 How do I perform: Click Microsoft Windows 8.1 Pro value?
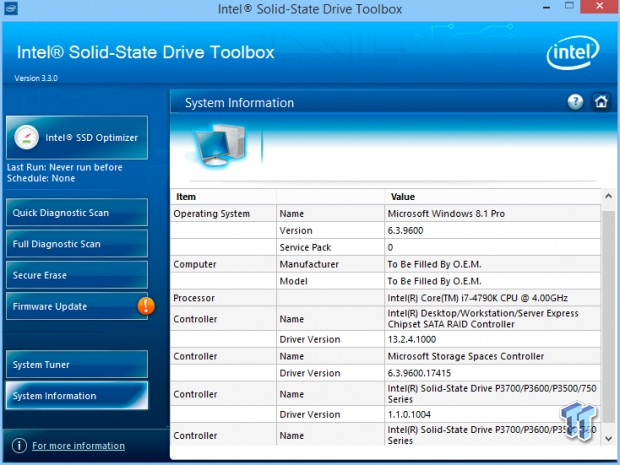(x=446, y=214)
